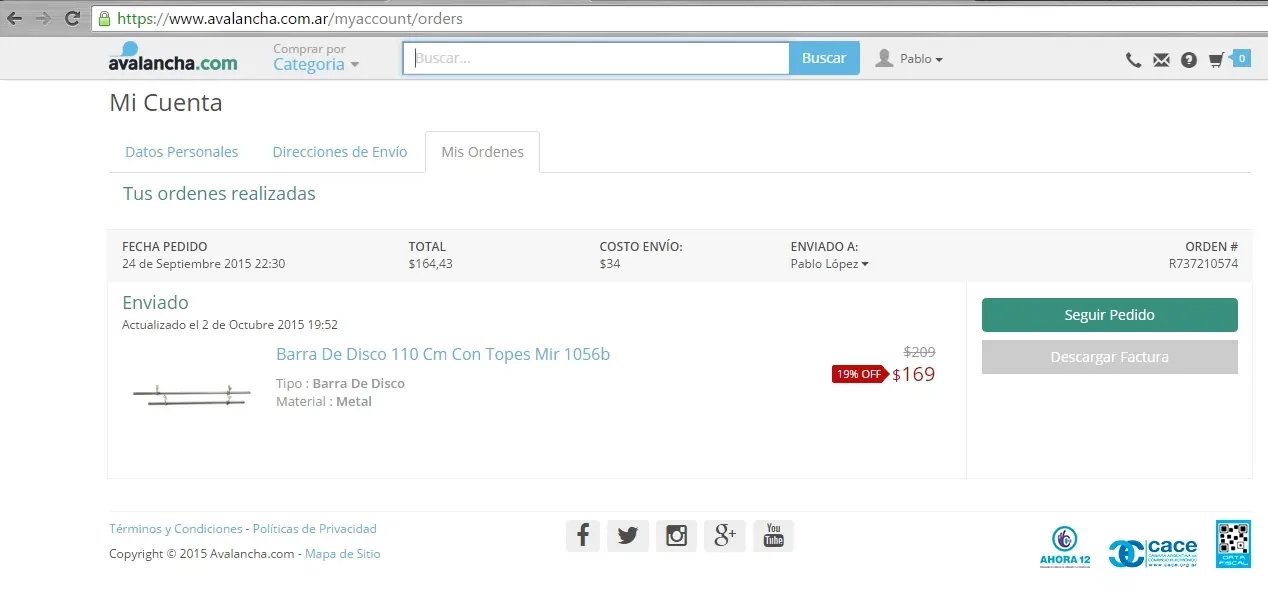The height and width of the screenshot is (594, 1268).
Task: Click the order date 24 de Septiembre 2015 22:30
Action: 204,264
